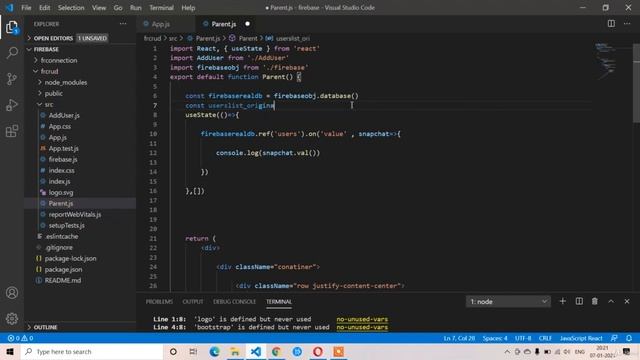The image size is (640, 360).
Task: Open AddUser.js in the explorer
Action: tap(64, 115)
